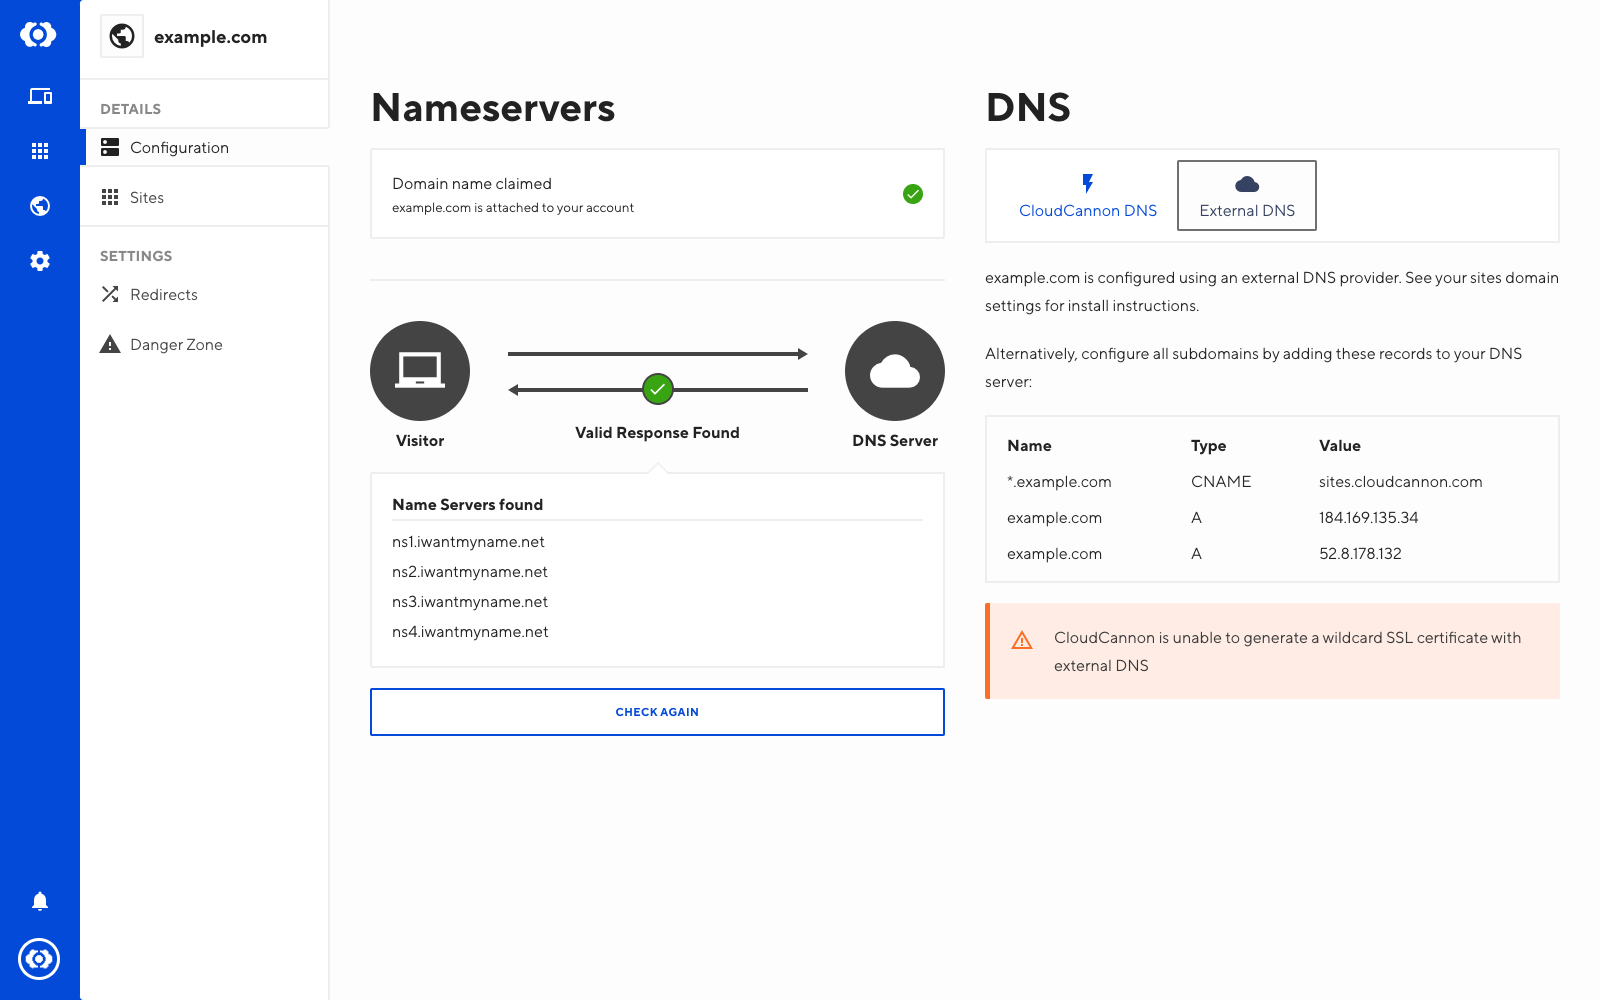The image size is (1600, 1000).
Task: Click the green check on Domain name claimed
Action: (913, 194)
